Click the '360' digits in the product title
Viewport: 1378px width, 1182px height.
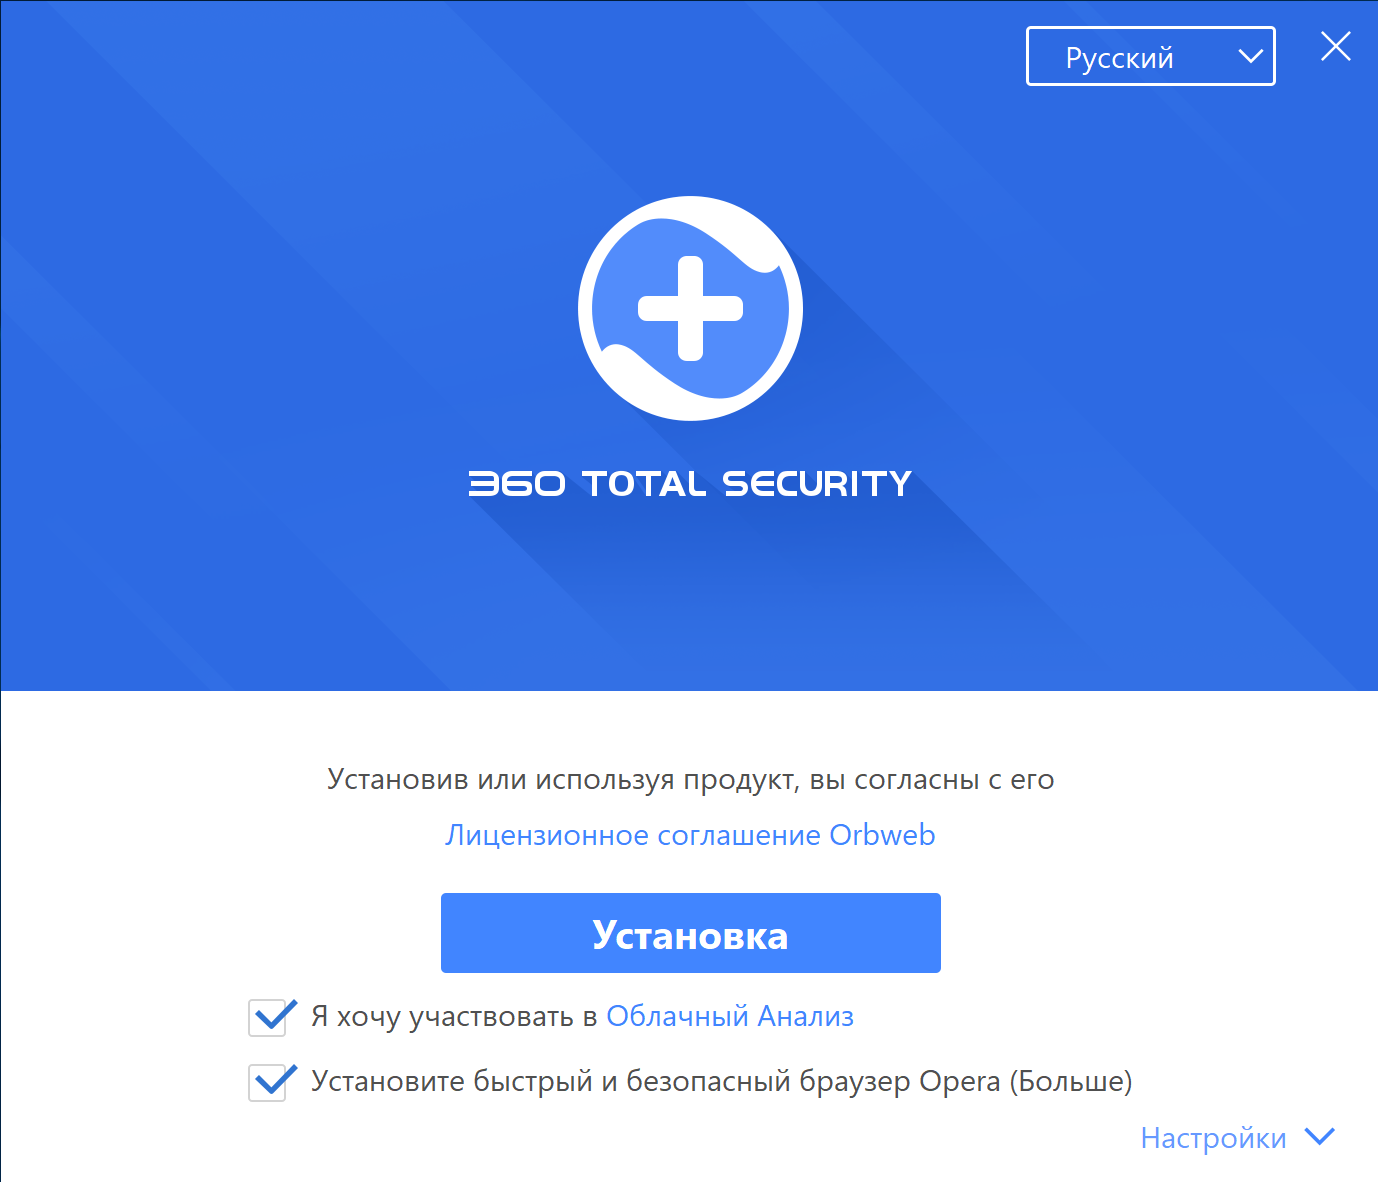tap(517, 484)
